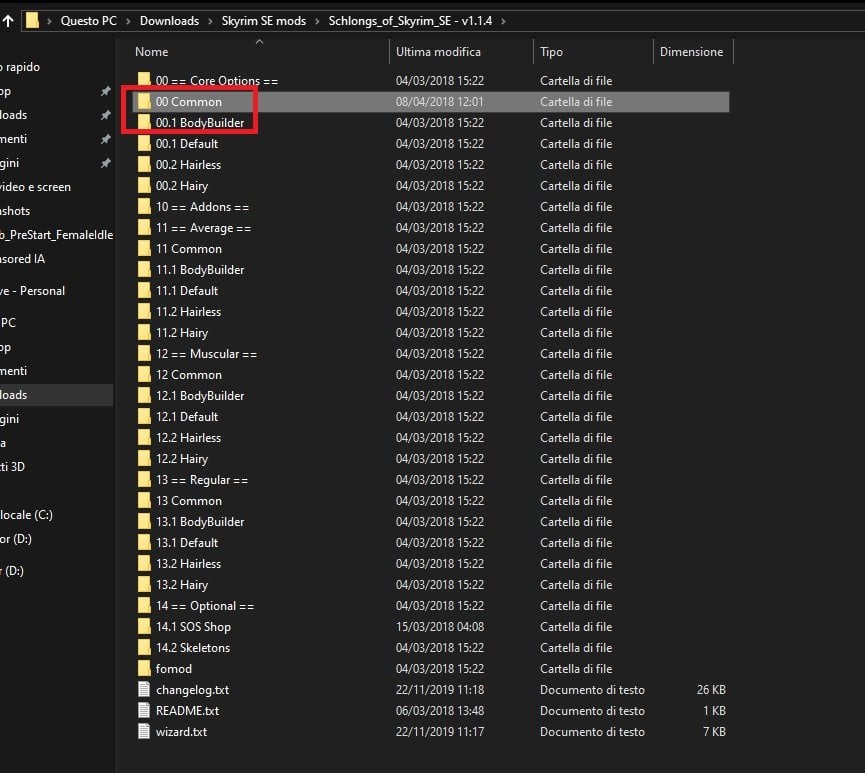Click the Up one level arrow
The image size is (865, 773).
pos(8,21)
